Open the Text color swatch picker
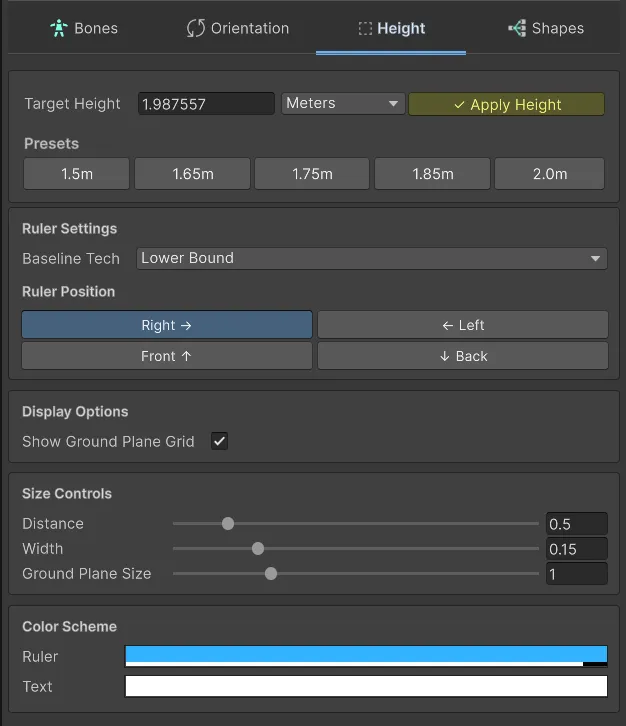This screenshot has width=626, height=726. pos(366,686)
